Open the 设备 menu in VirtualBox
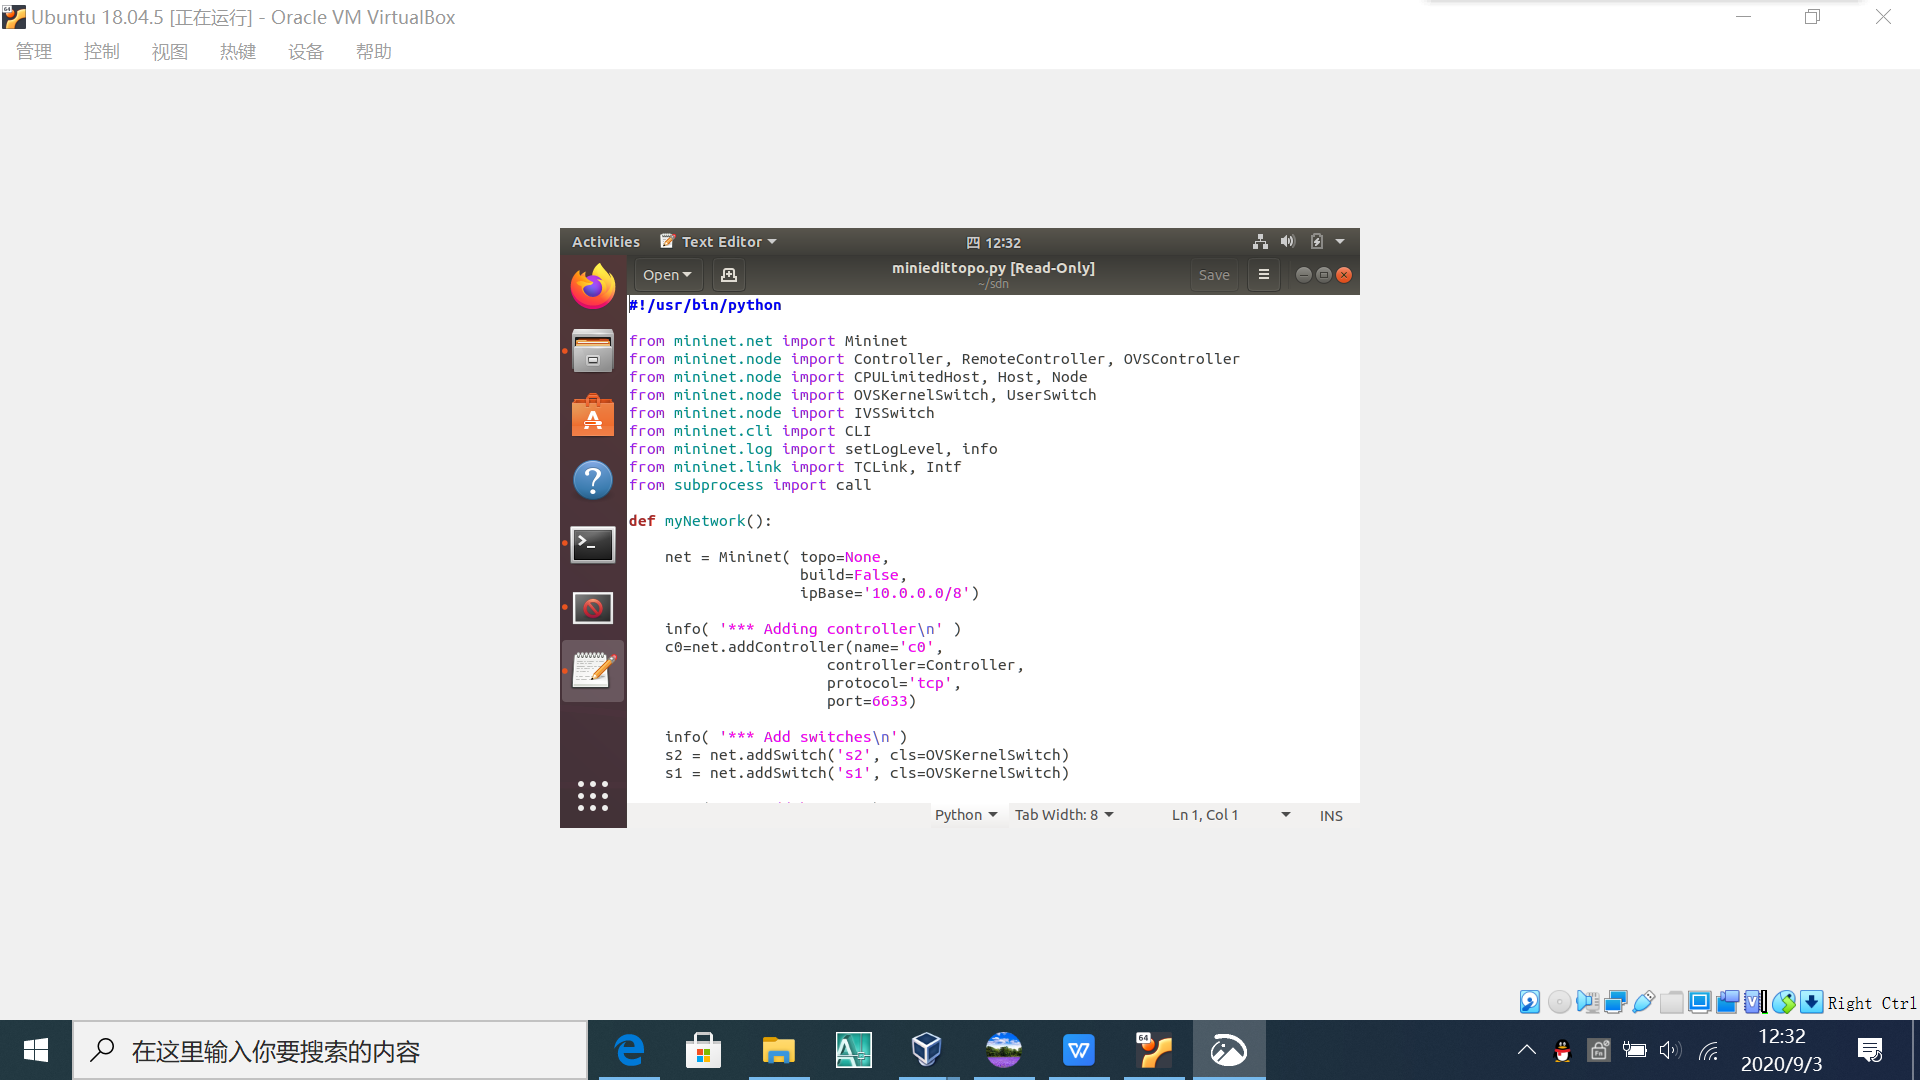Image resolution: width=1920 pixels, height=1080 pixels. point(306,52)
